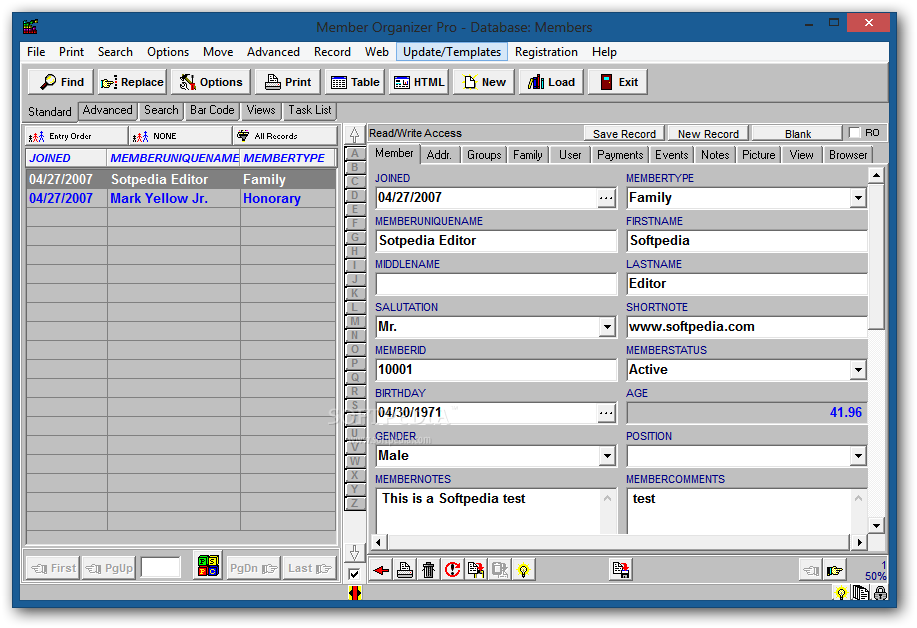Click the lightbulb icon in status bar
Image resolution: width=917 pixels, height=628 pixels.
[x=841, y=594]
